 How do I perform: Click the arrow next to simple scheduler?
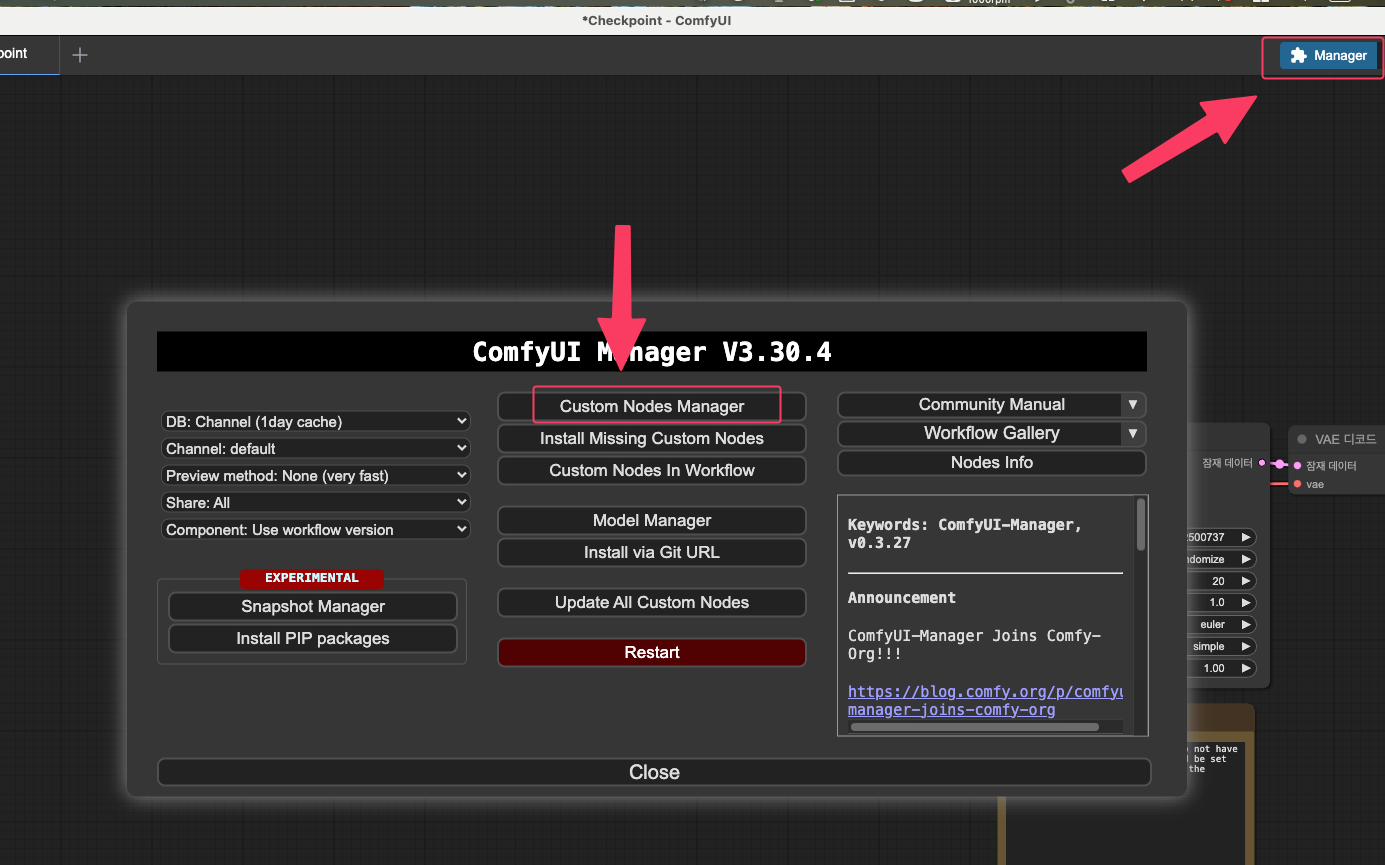coord(1245,647)
